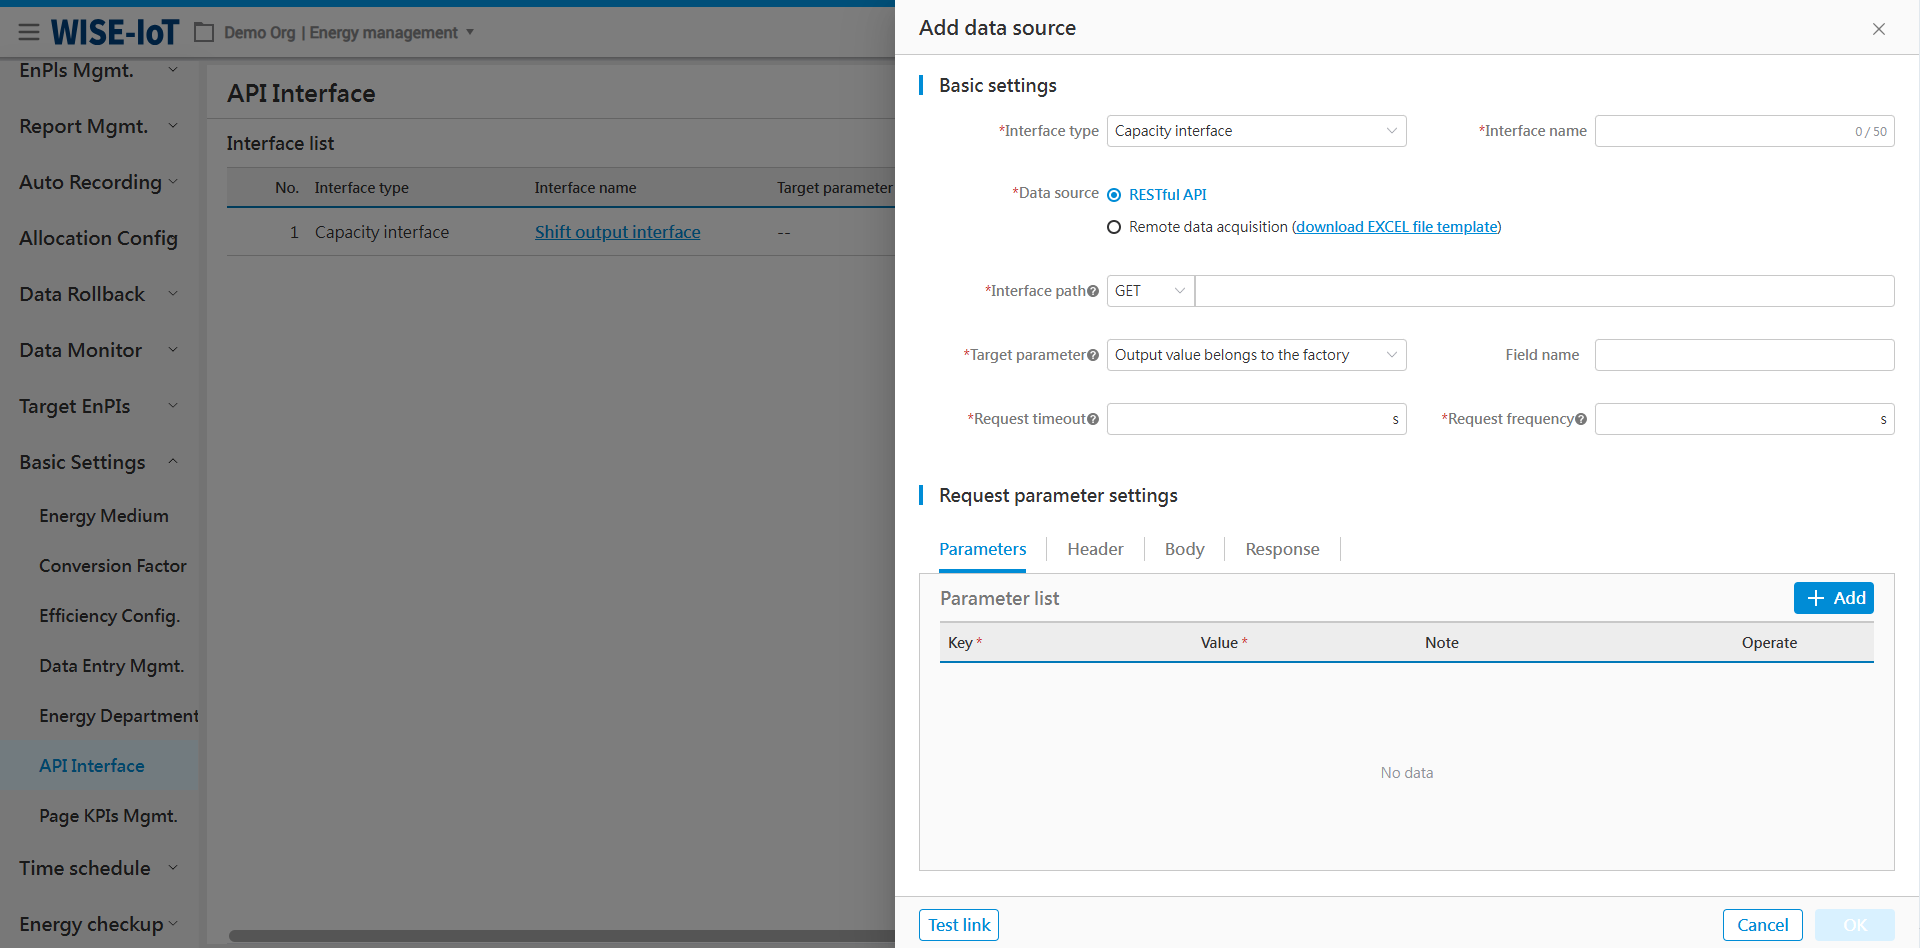This screenshot has width=1920, height=948.
Task: Switch to the Header tab
Action: coord(1095,549)
